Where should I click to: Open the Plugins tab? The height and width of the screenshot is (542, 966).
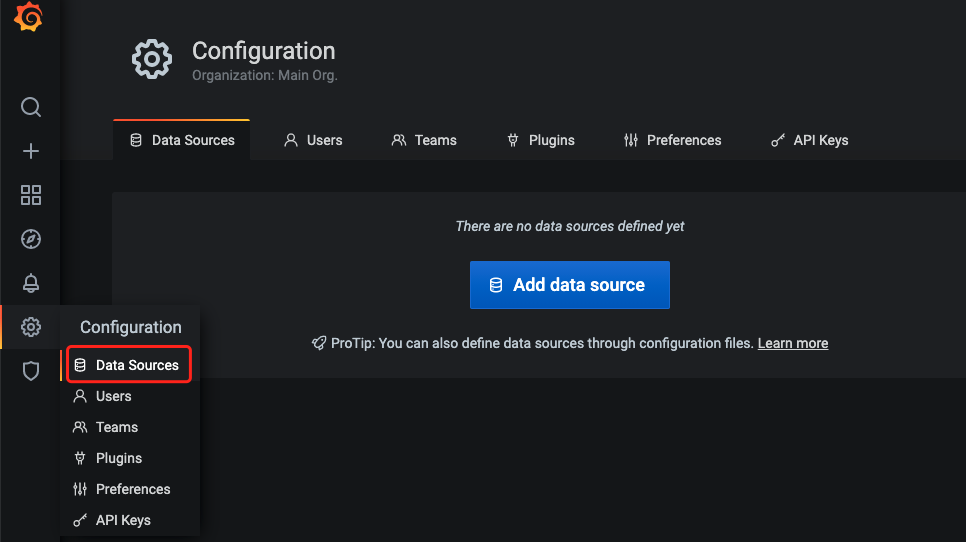(541, 140)
